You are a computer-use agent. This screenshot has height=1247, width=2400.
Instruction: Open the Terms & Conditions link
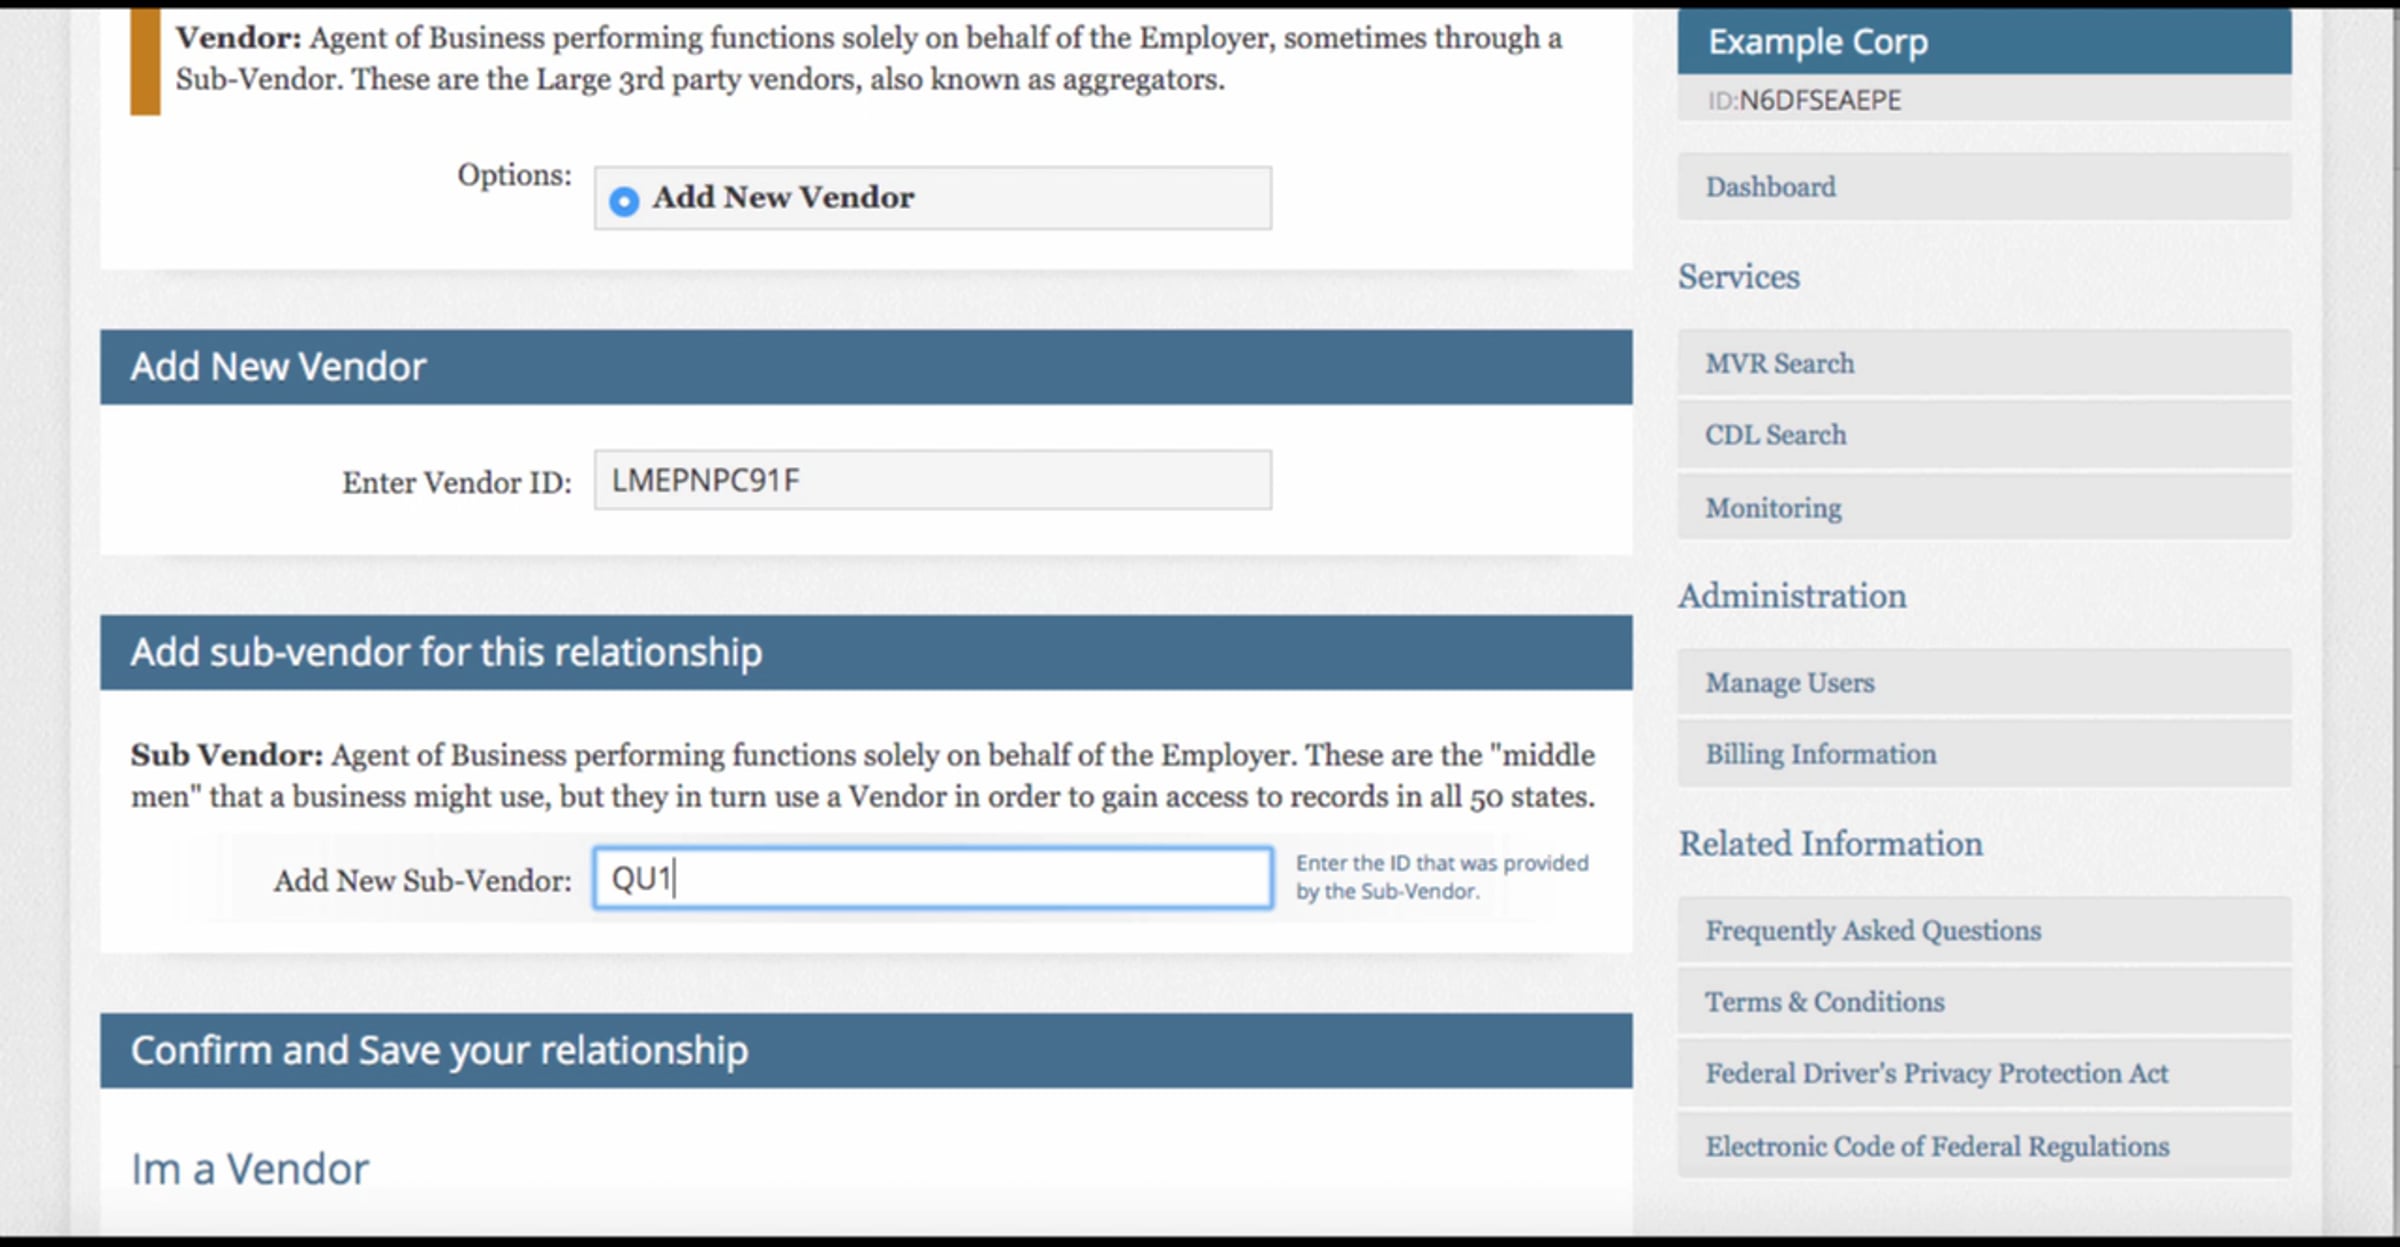click(x=1825, y=1002)
